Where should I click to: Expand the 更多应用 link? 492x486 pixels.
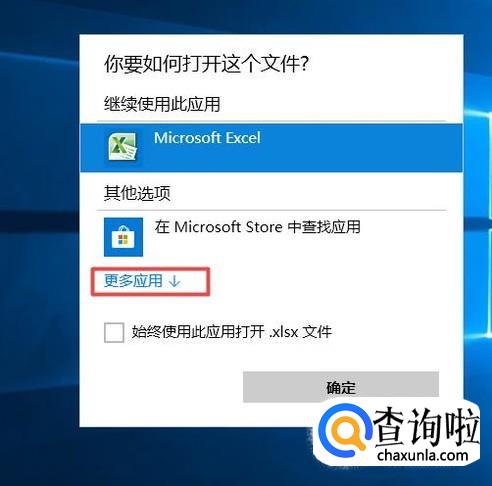pos(133,281)
